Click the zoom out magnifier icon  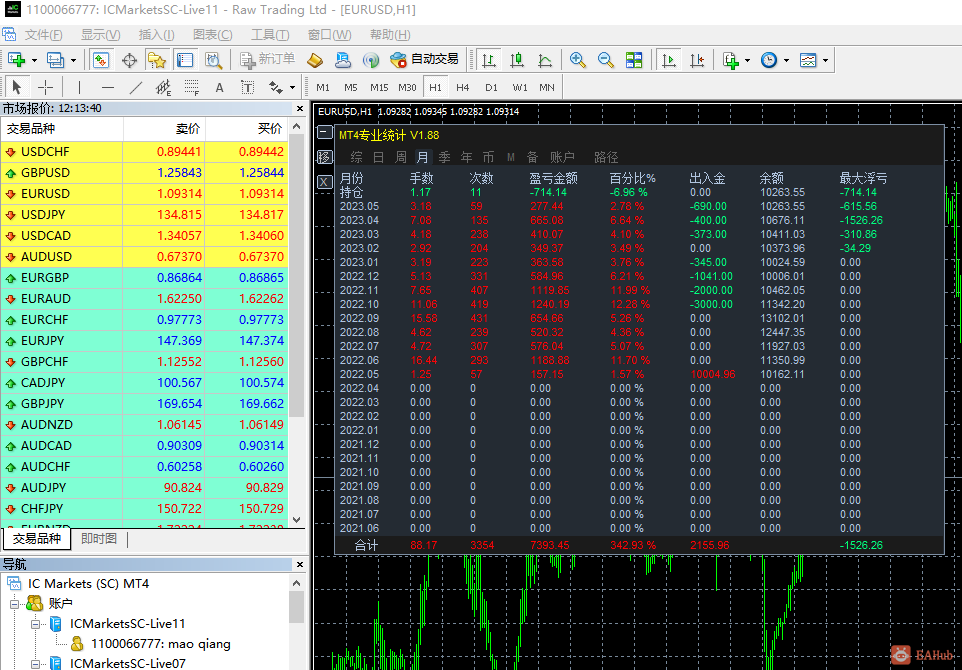605,60
